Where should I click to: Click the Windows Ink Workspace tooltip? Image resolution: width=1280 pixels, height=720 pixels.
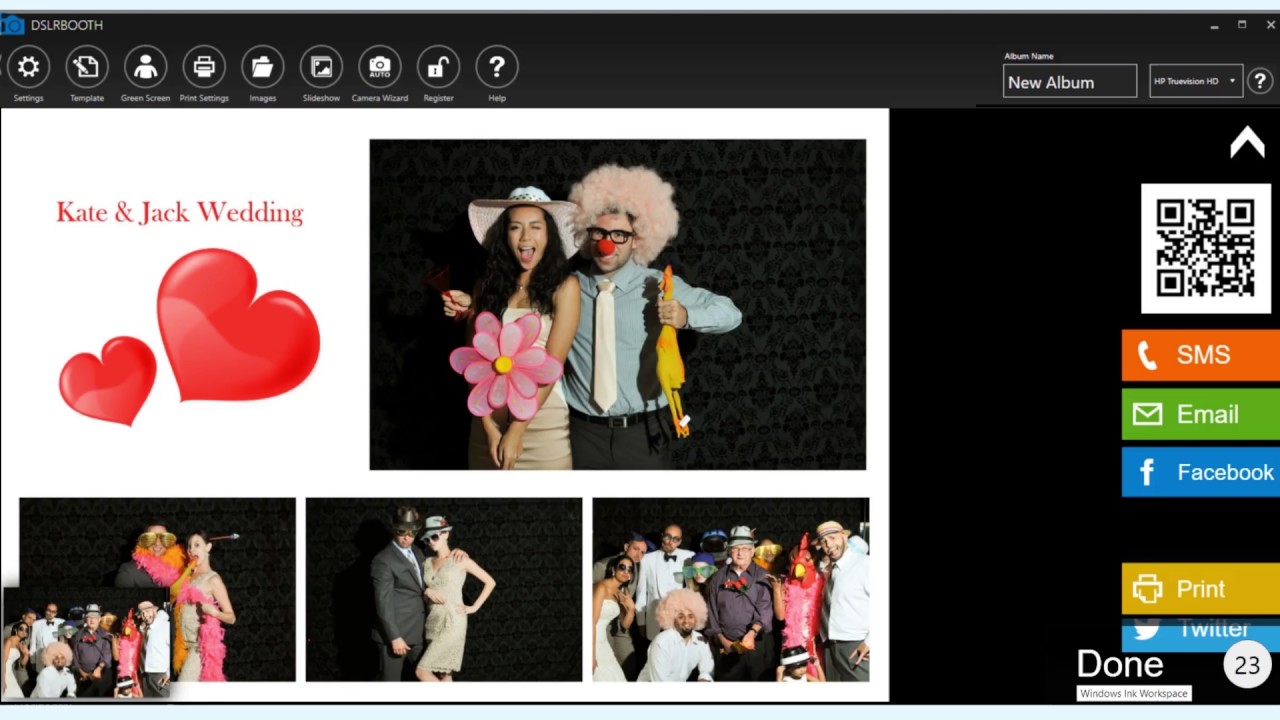pyautogui.click(x=1134, y=693)
